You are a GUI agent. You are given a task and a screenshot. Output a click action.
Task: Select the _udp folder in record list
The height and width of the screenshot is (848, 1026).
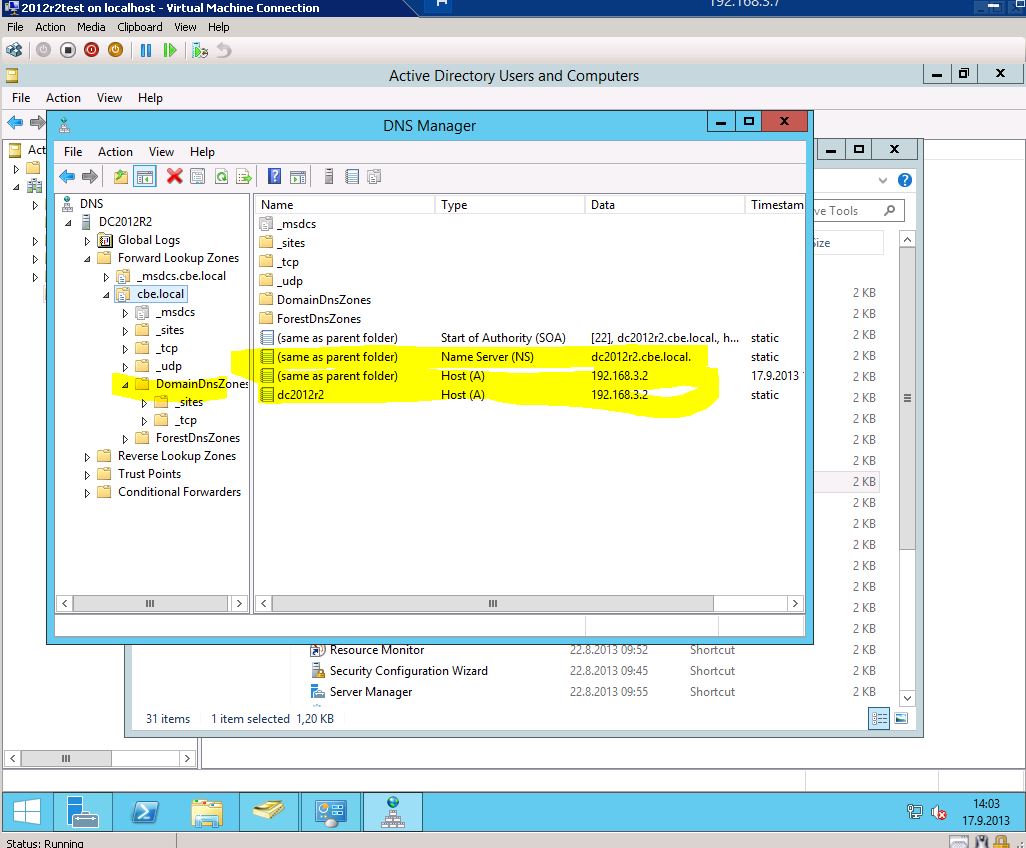click(x=289, y=281)
